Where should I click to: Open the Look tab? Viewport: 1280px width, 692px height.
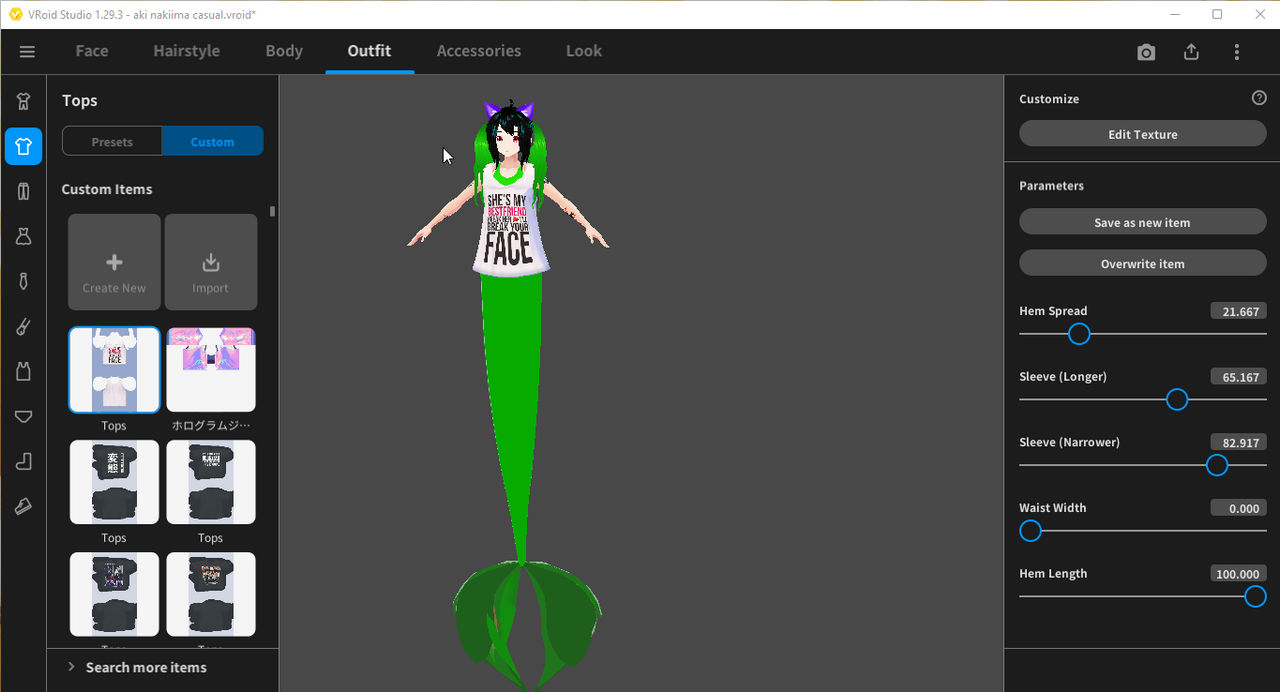[584, 51]
